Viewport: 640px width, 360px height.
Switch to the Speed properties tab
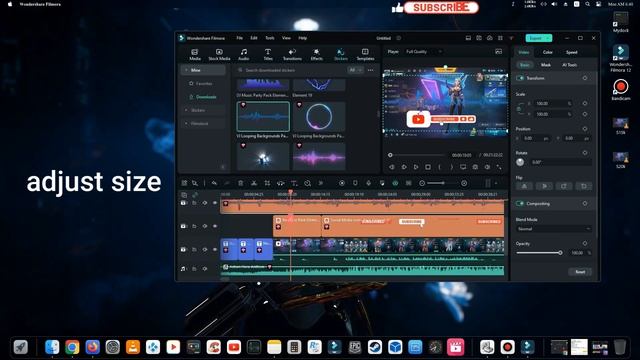[x=571, y=52]
